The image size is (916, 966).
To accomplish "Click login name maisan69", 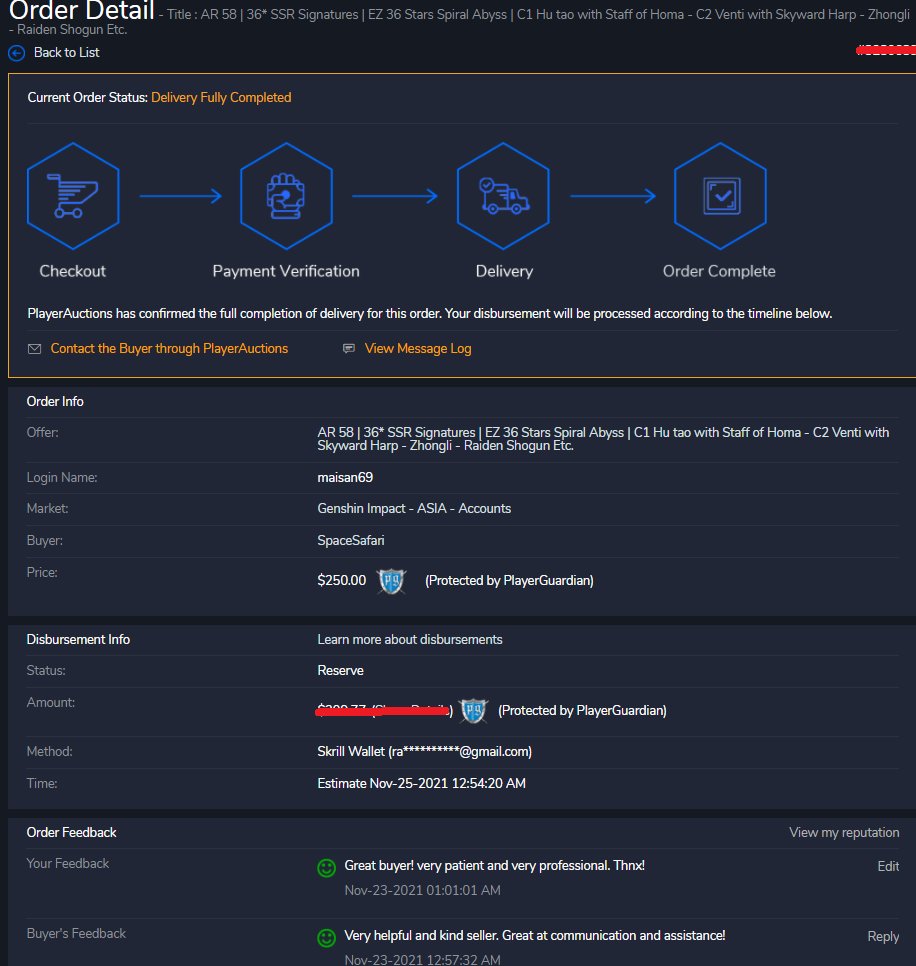I will 345,477.
